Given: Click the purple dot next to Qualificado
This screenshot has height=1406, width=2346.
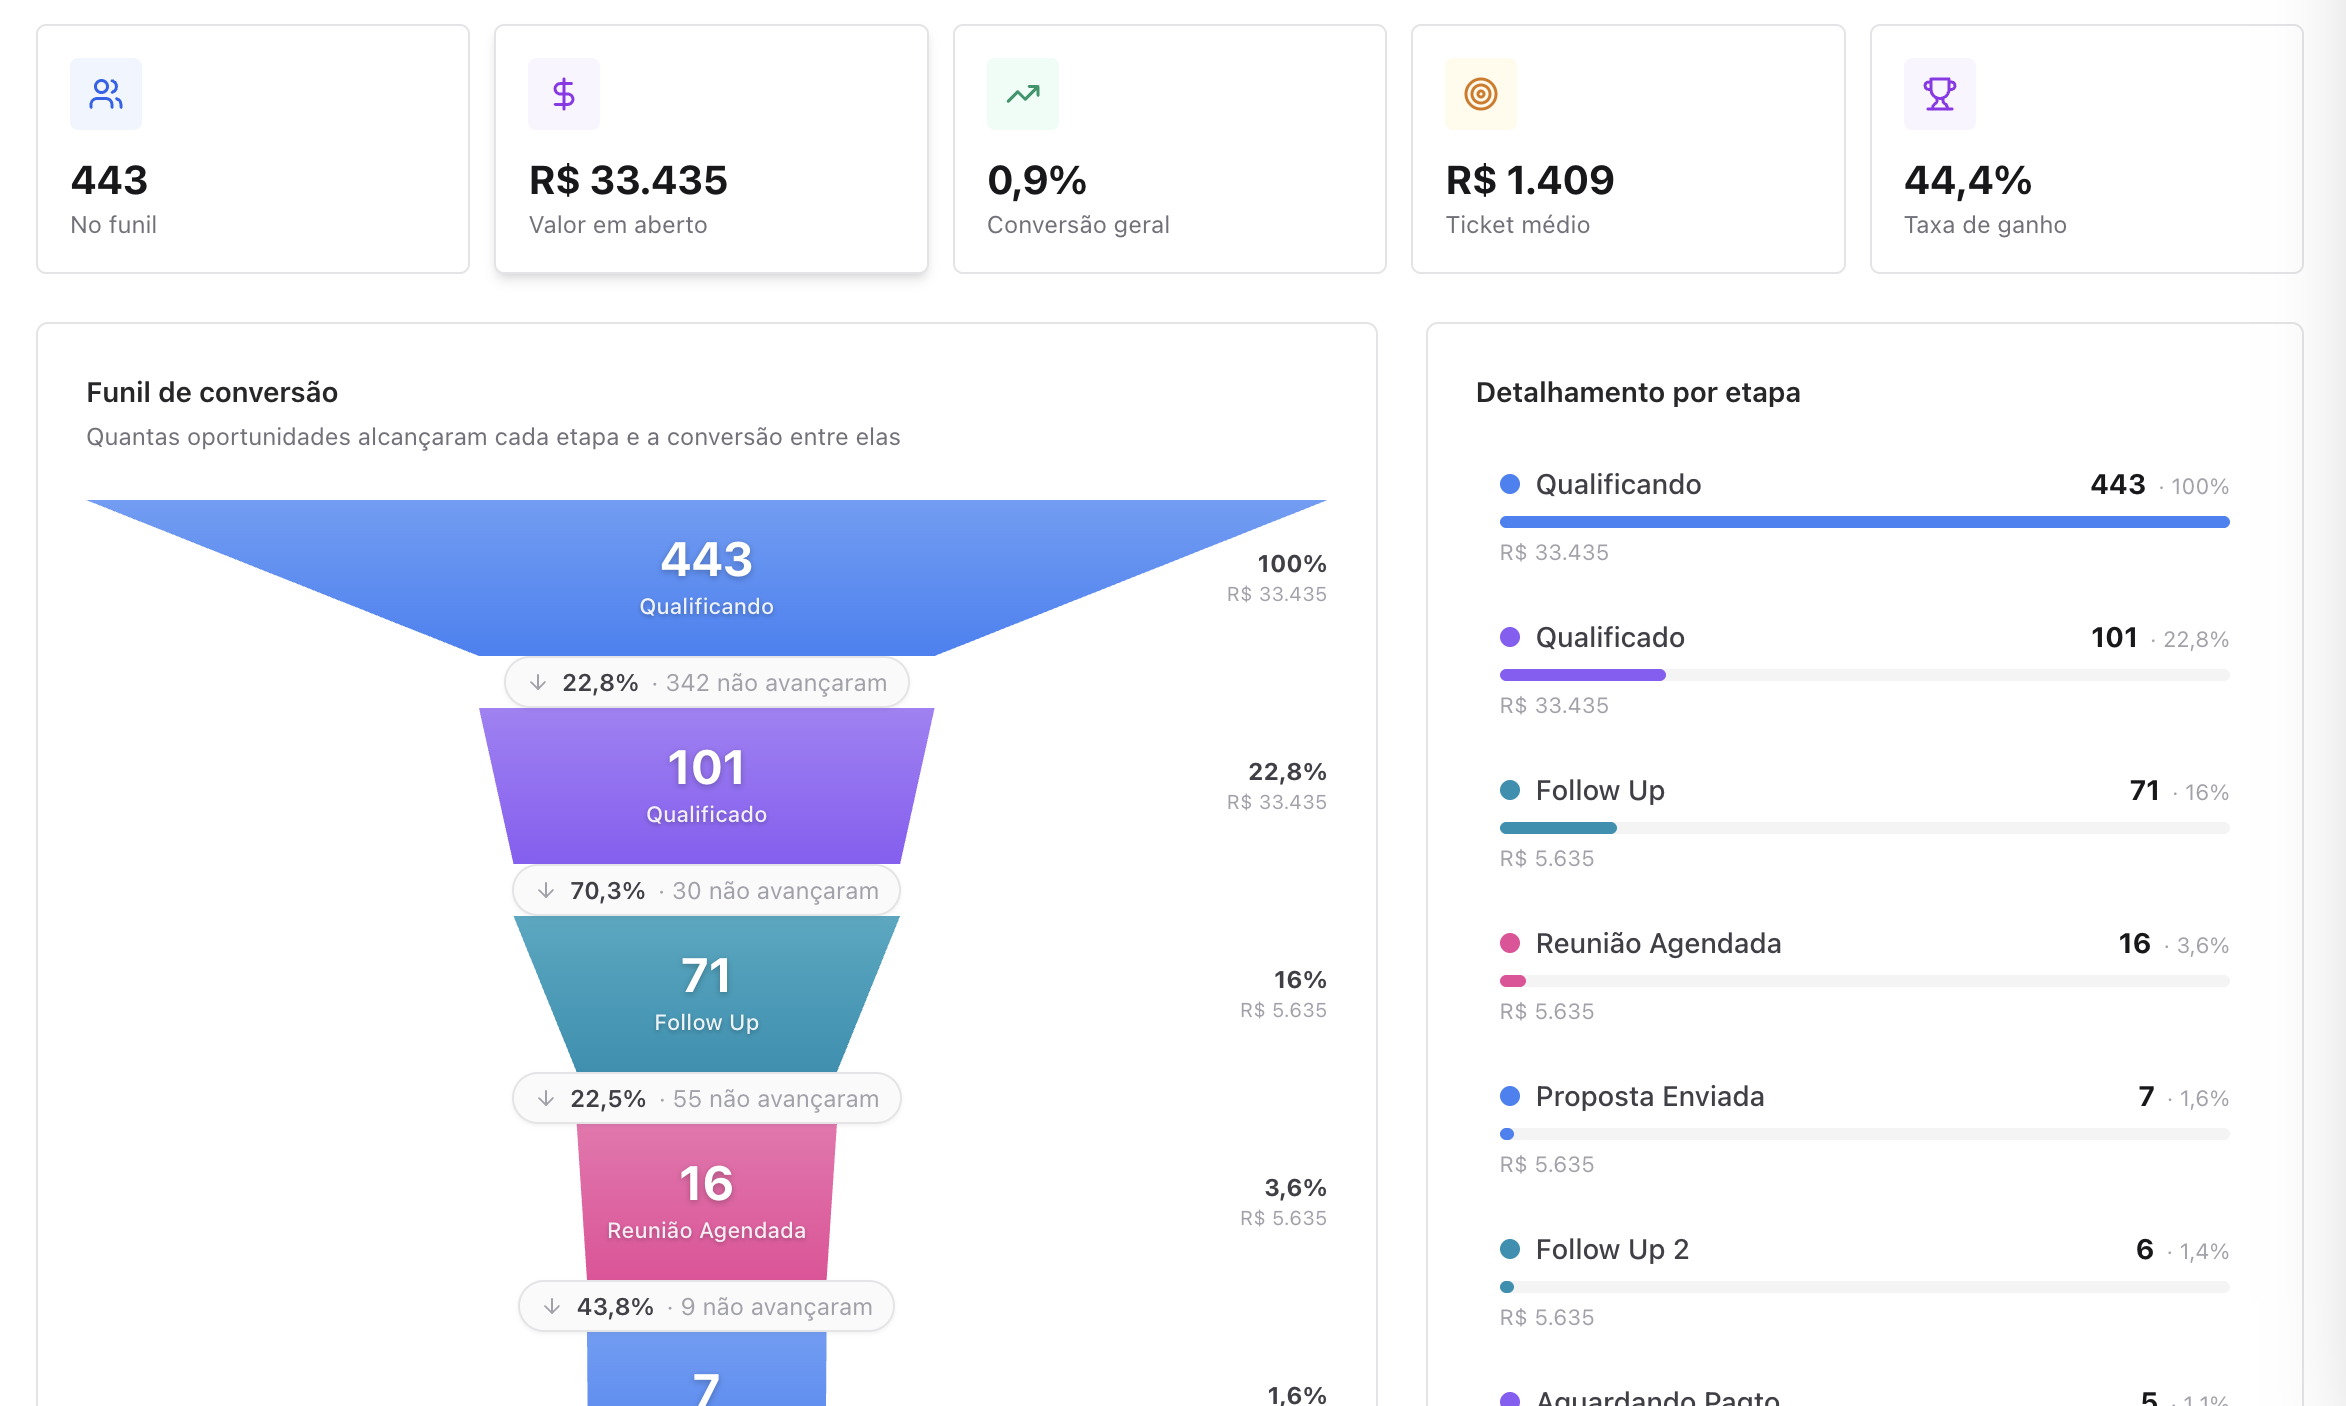Looking at the screenshot, I should (x=1510, y=637).
